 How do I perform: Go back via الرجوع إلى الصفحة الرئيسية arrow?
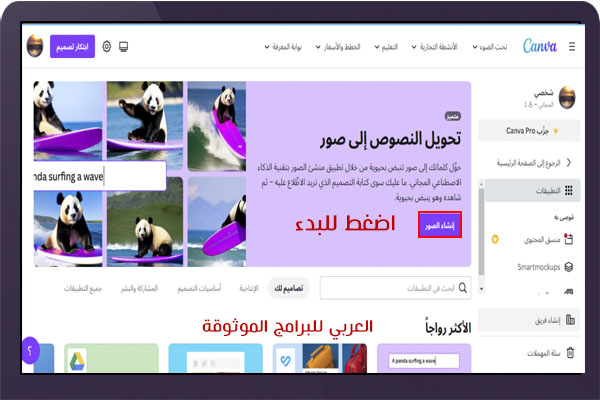click(569, 163)
